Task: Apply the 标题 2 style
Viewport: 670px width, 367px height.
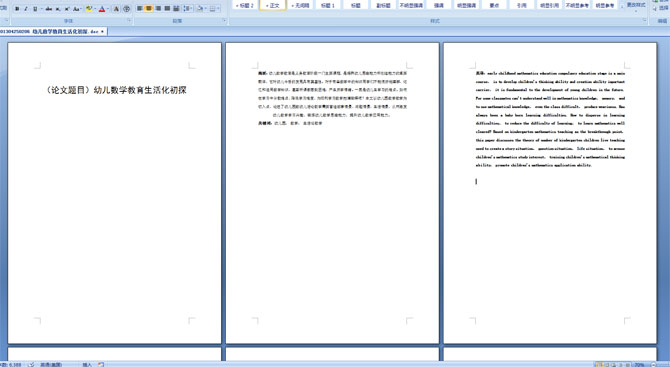Action: tap(245, 5)
